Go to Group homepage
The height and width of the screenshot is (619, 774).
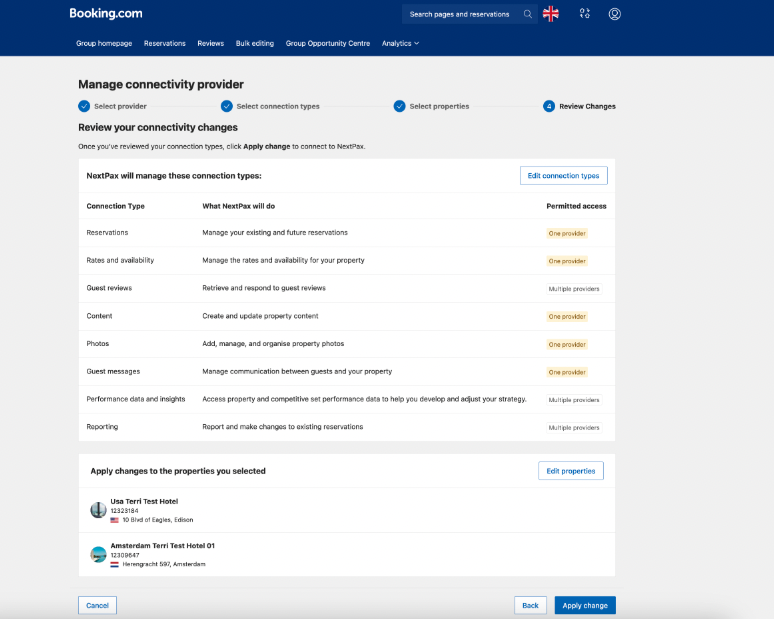coord(104,43)
